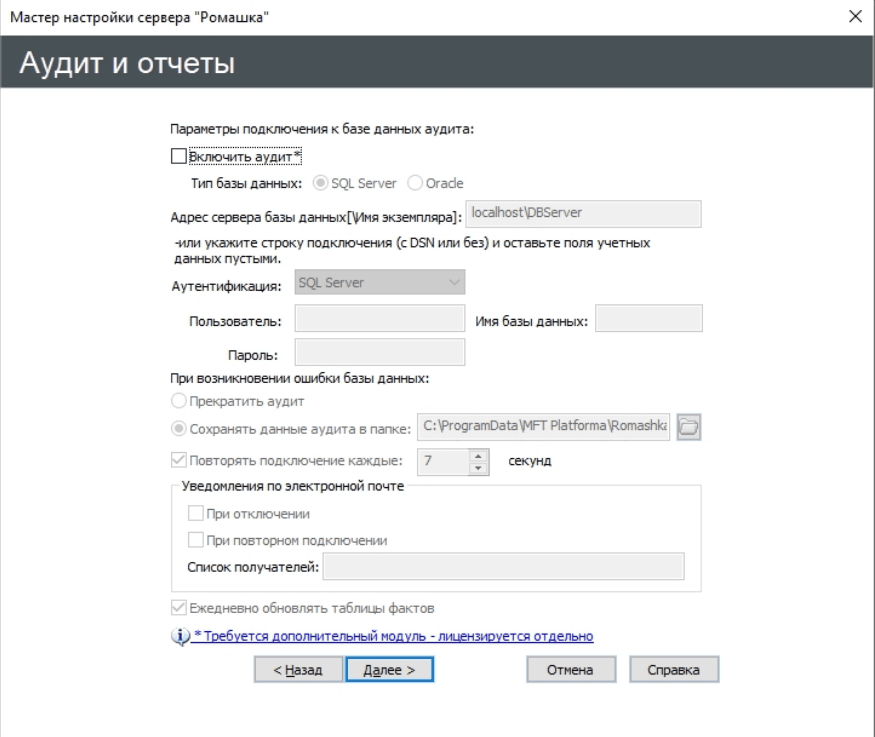Open the «Аутентификация» dropdown
This screenshot has width=875, height=737.
coord(380,283)
